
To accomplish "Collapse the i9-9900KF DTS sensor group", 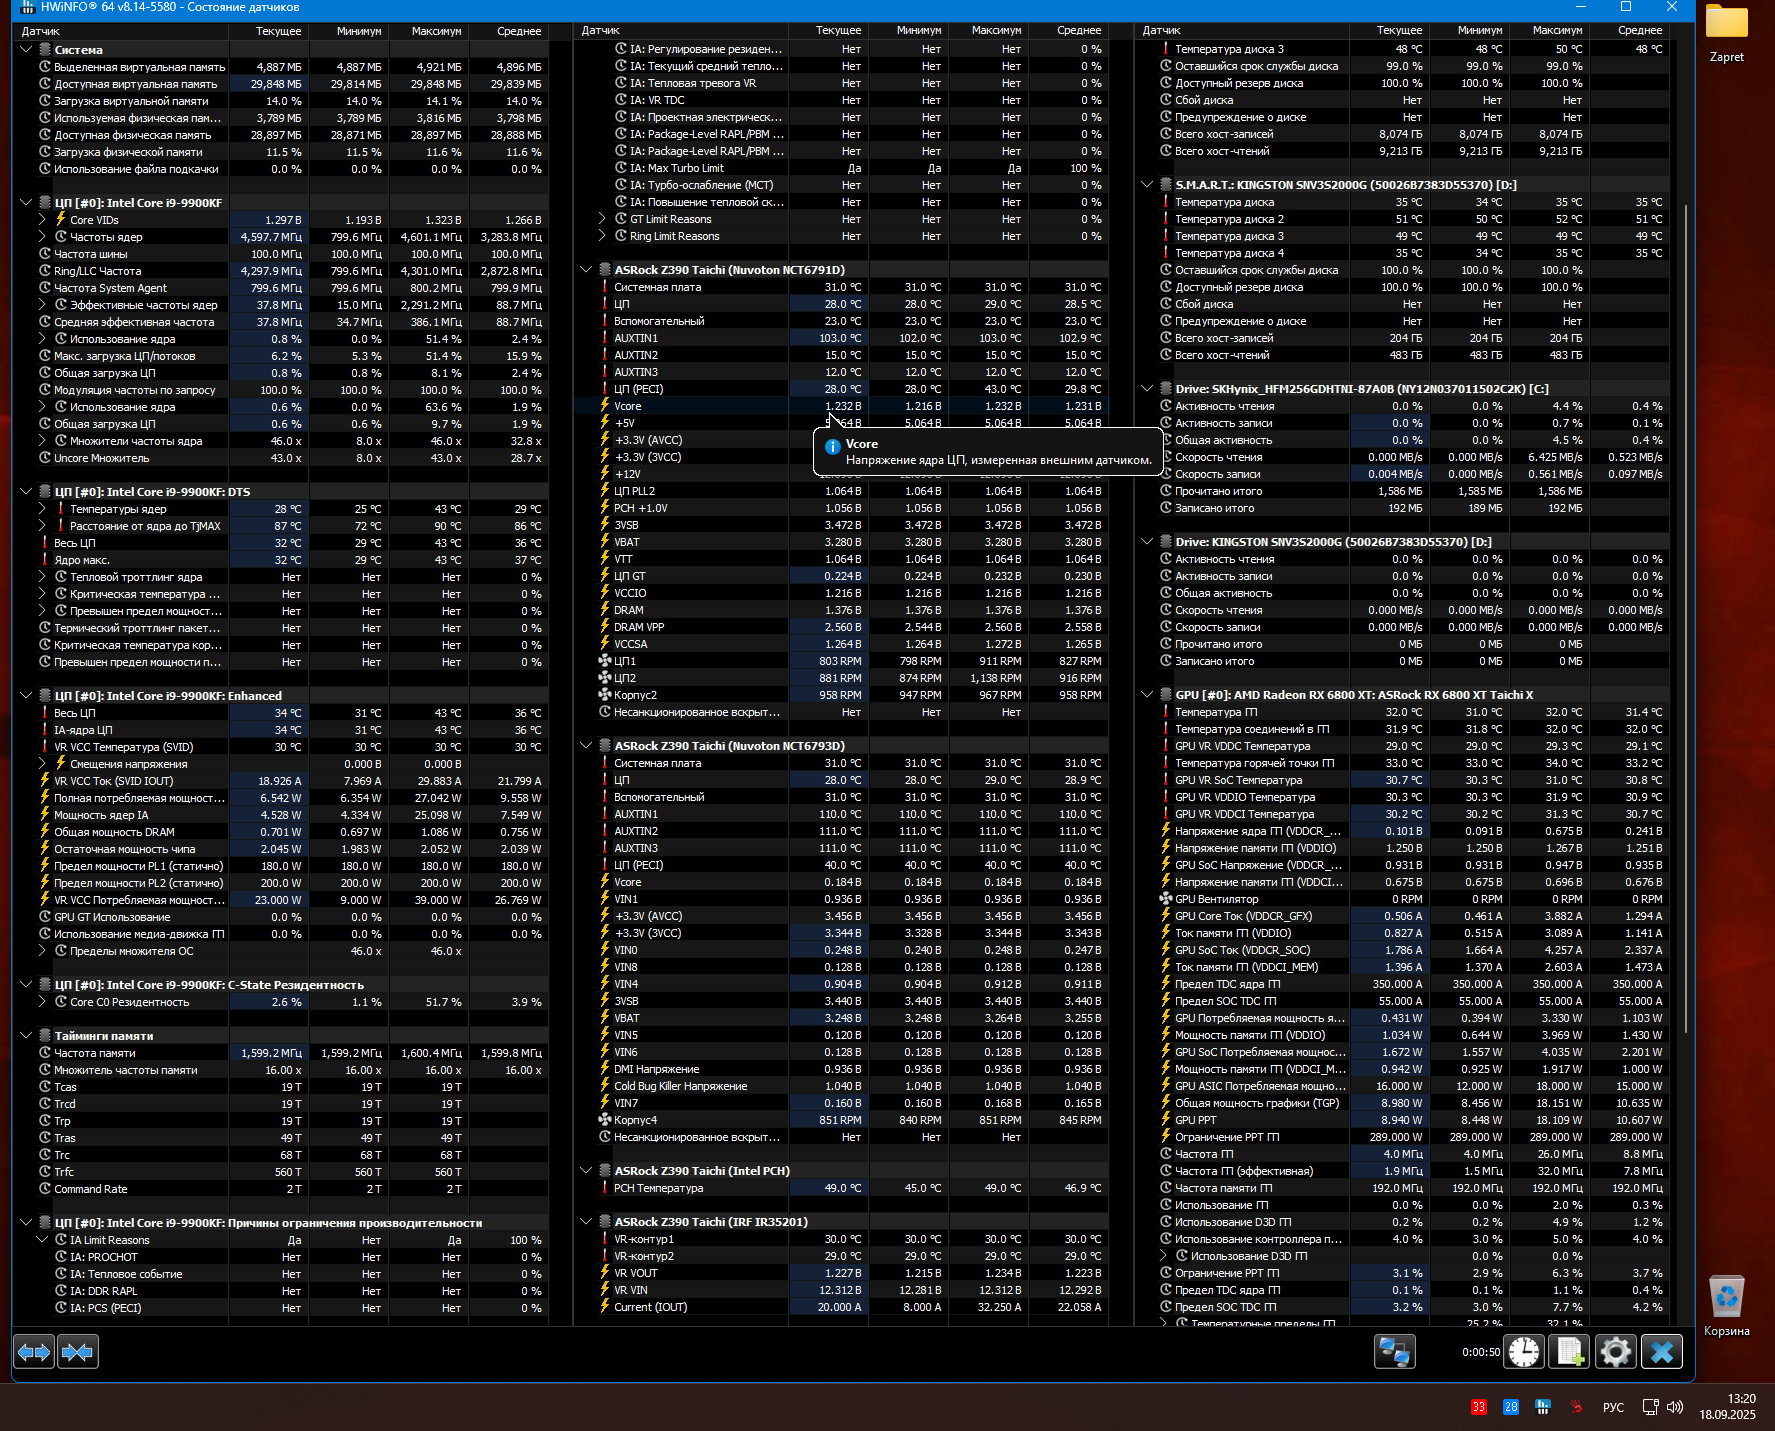I will [x=26, y=492].
